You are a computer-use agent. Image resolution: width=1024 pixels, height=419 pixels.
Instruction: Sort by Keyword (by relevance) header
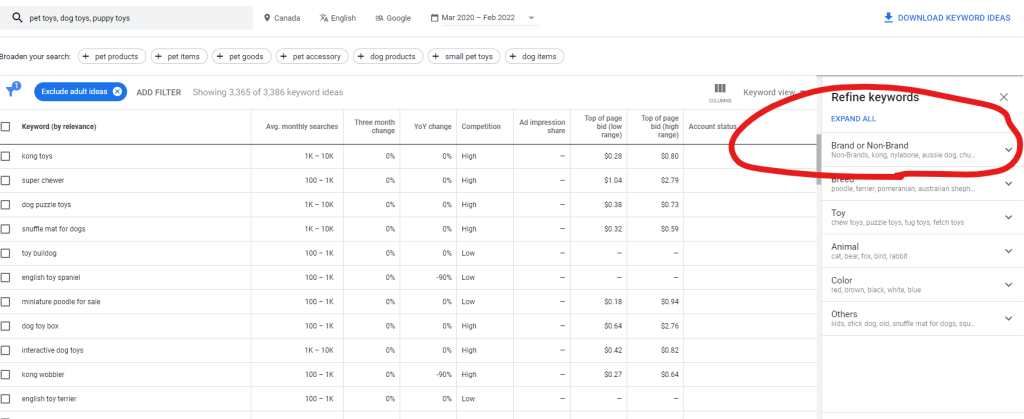(x=59, y=127)
